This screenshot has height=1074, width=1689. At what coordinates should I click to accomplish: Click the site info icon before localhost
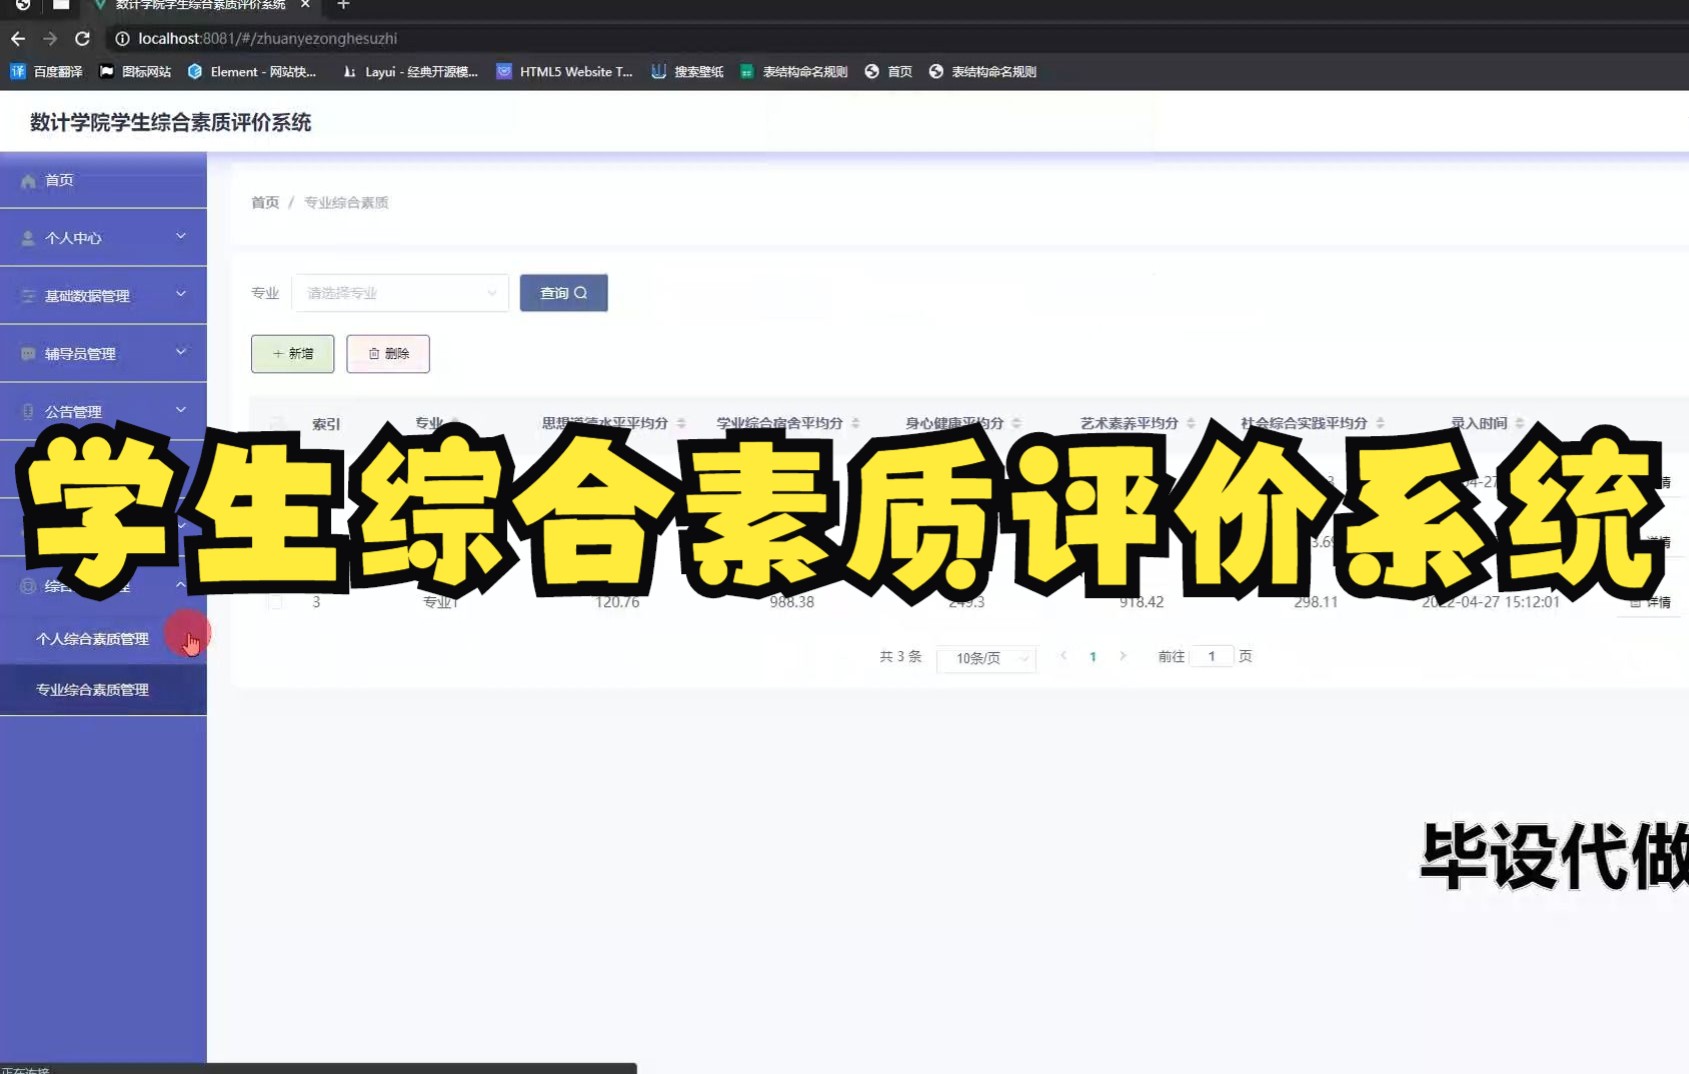[122, 38]
